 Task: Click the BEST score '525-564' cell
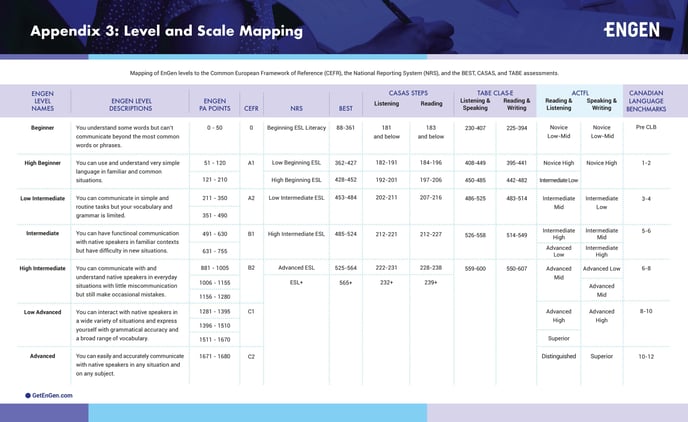point(345,268)
